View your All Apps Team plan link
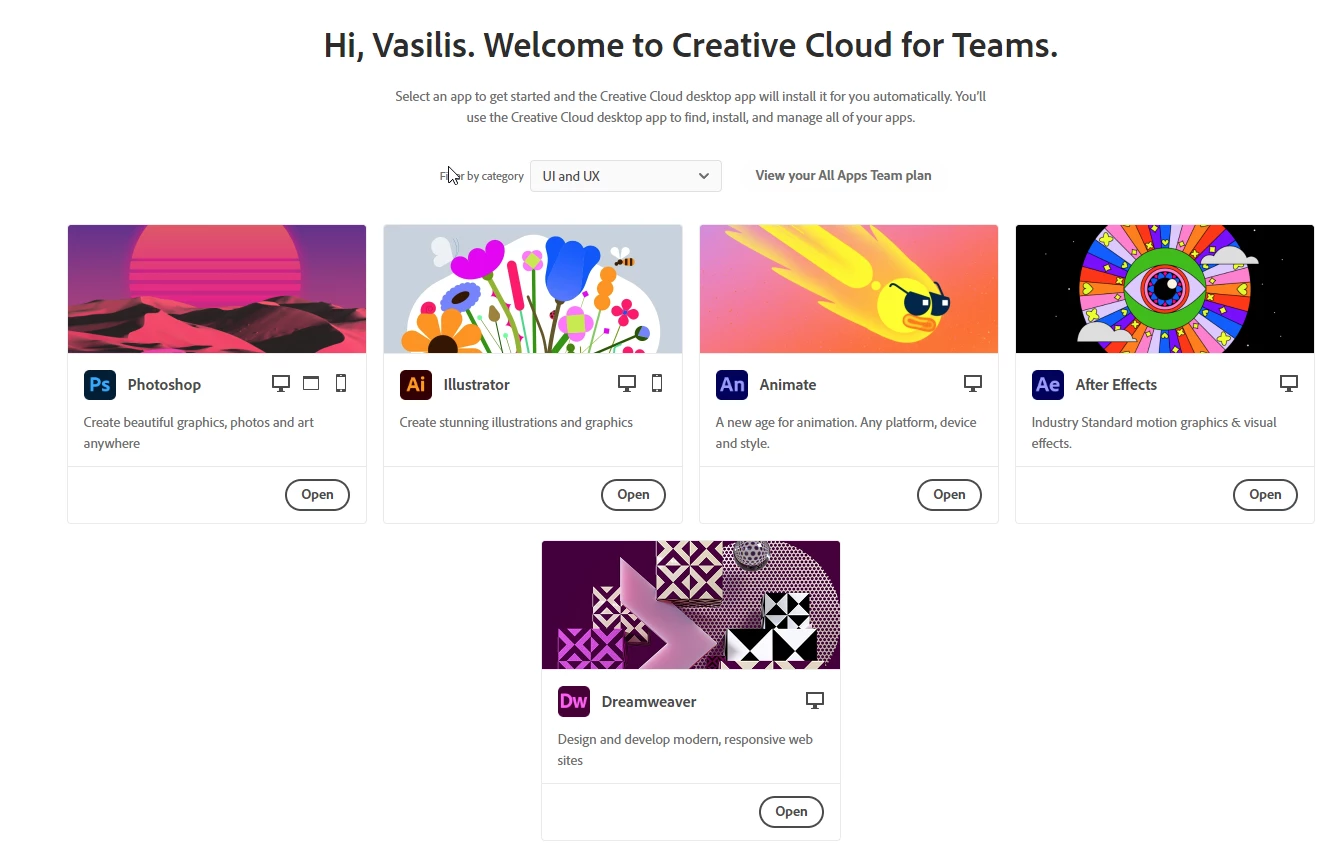The width and height of the screenshot is (1341, 855). [x=843, y=176]
